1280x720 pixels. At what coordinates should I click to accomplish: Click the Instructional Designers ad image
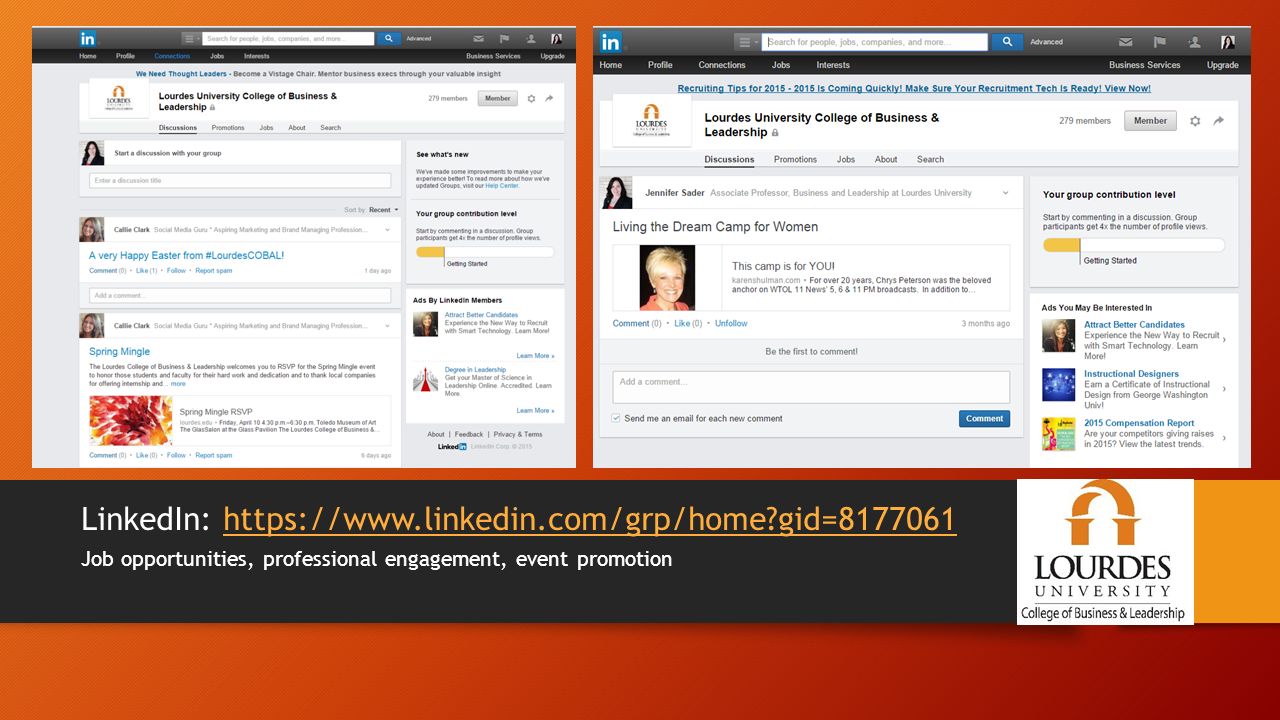coord(1058,385)
